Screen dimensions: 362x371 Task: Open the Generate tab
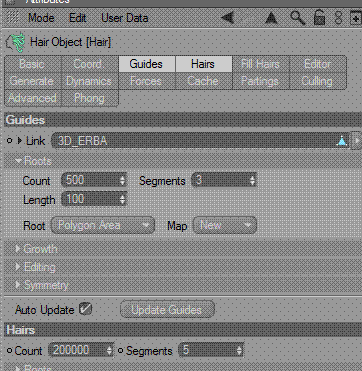pyautogui.click(x=33, y=81)
